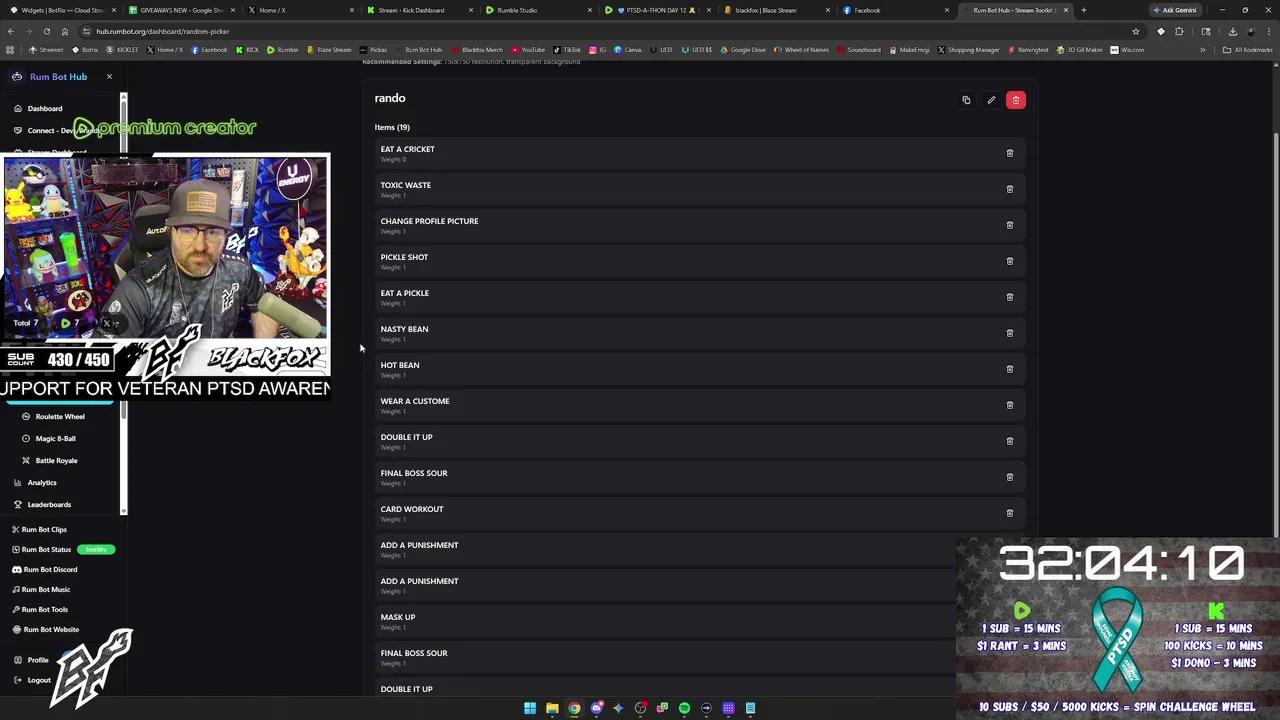Duplicate the rando picker with copy icon
This screenshot has height=720, width=1280.
(x=966, y=100)
